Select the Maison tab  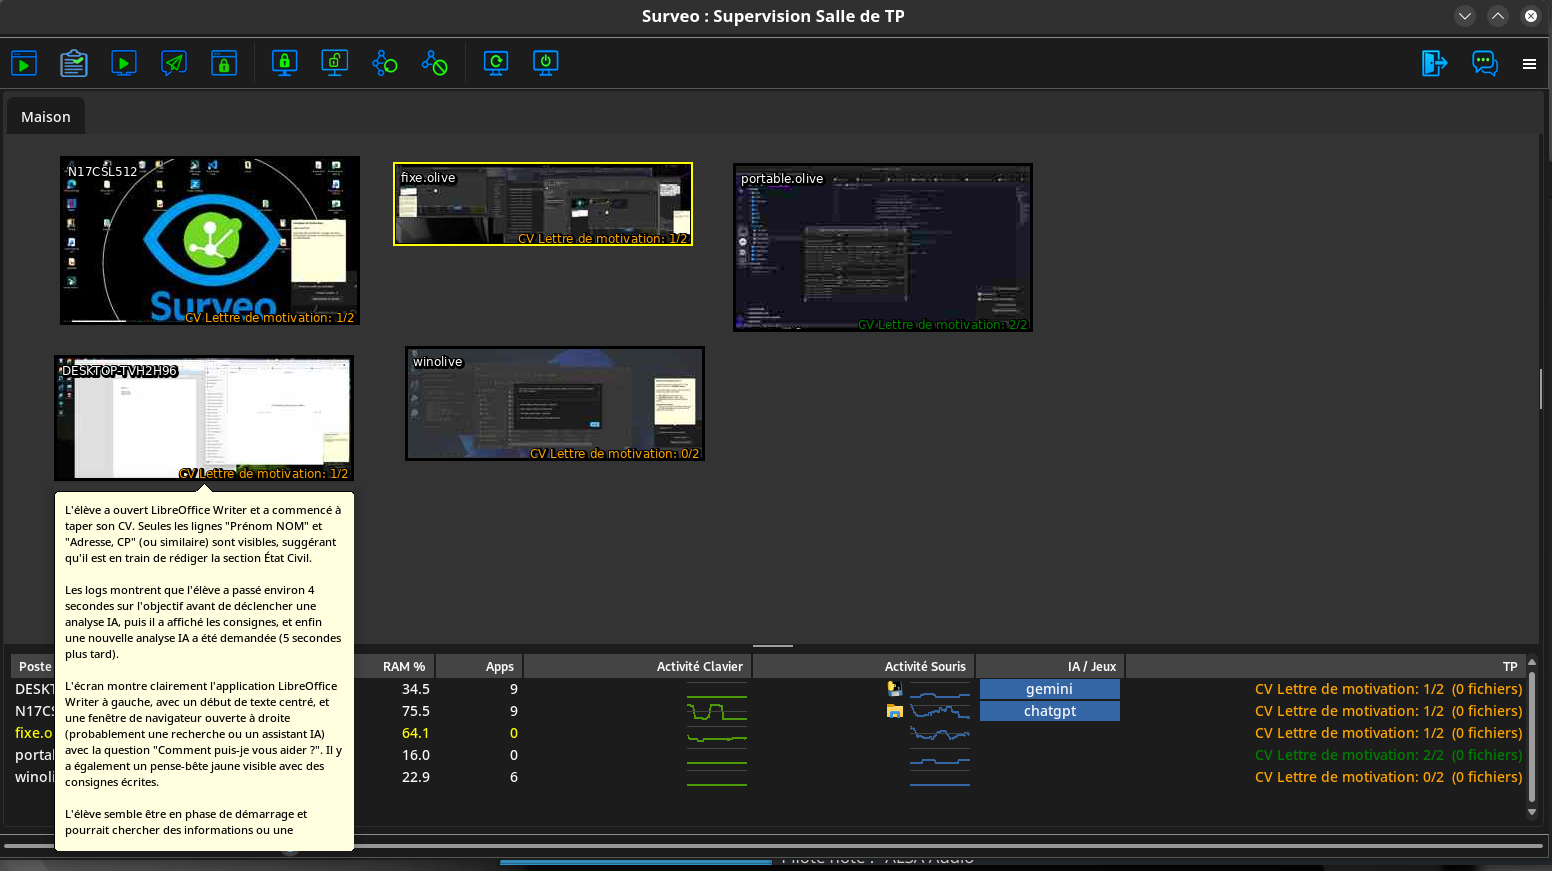coord(46,117)
